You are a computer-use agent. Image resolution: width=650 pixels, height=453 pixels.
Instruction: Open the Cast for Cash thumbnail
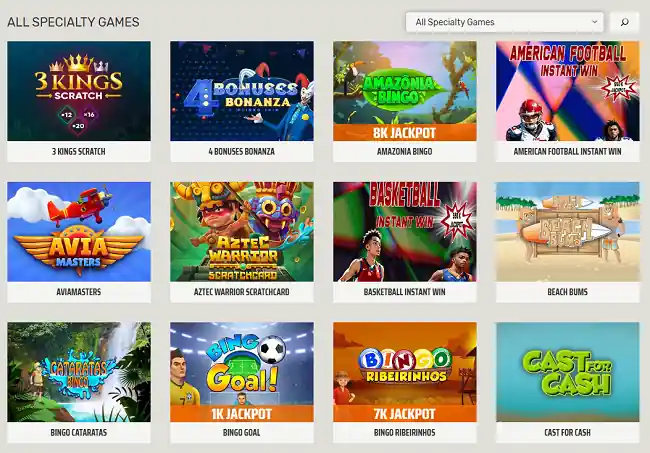click(x=568, y=372)
